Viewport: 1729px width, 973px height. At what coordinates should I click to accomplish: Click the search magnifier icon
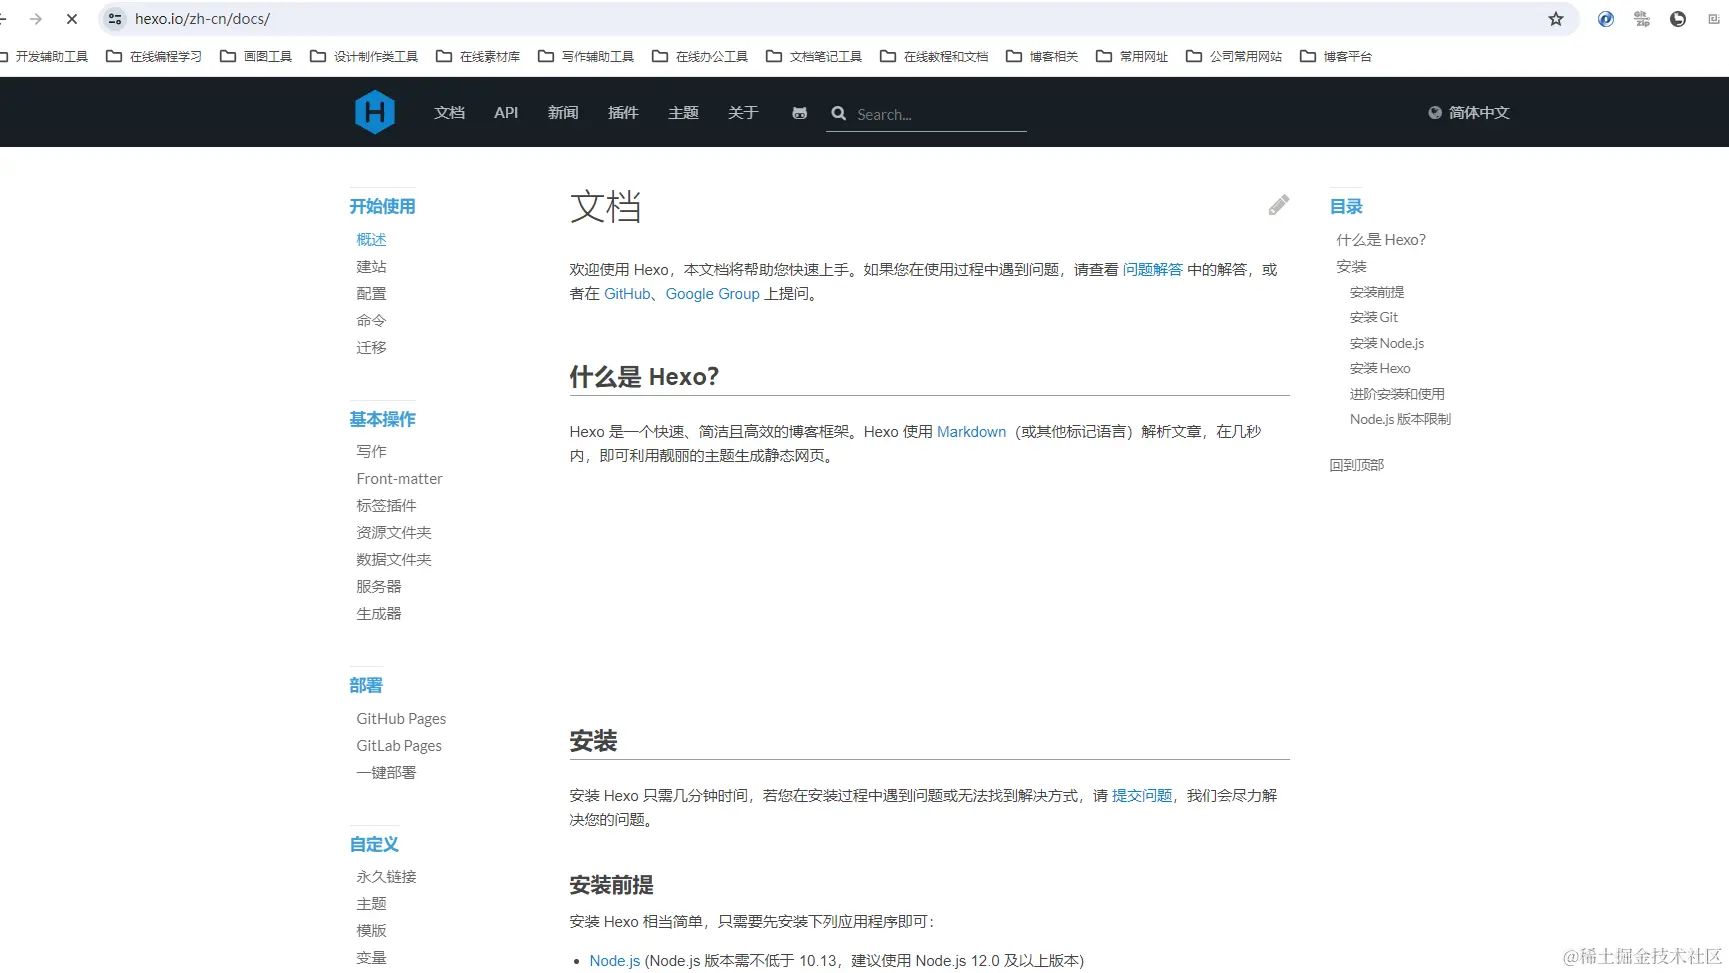[x=838, y=113]
